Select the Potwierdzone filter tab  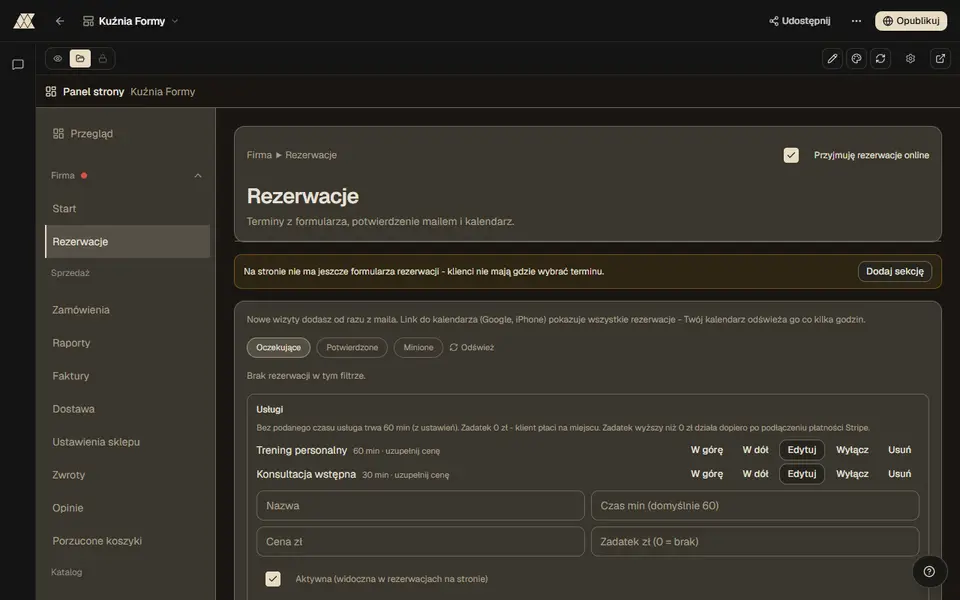[x=352, y=347]
